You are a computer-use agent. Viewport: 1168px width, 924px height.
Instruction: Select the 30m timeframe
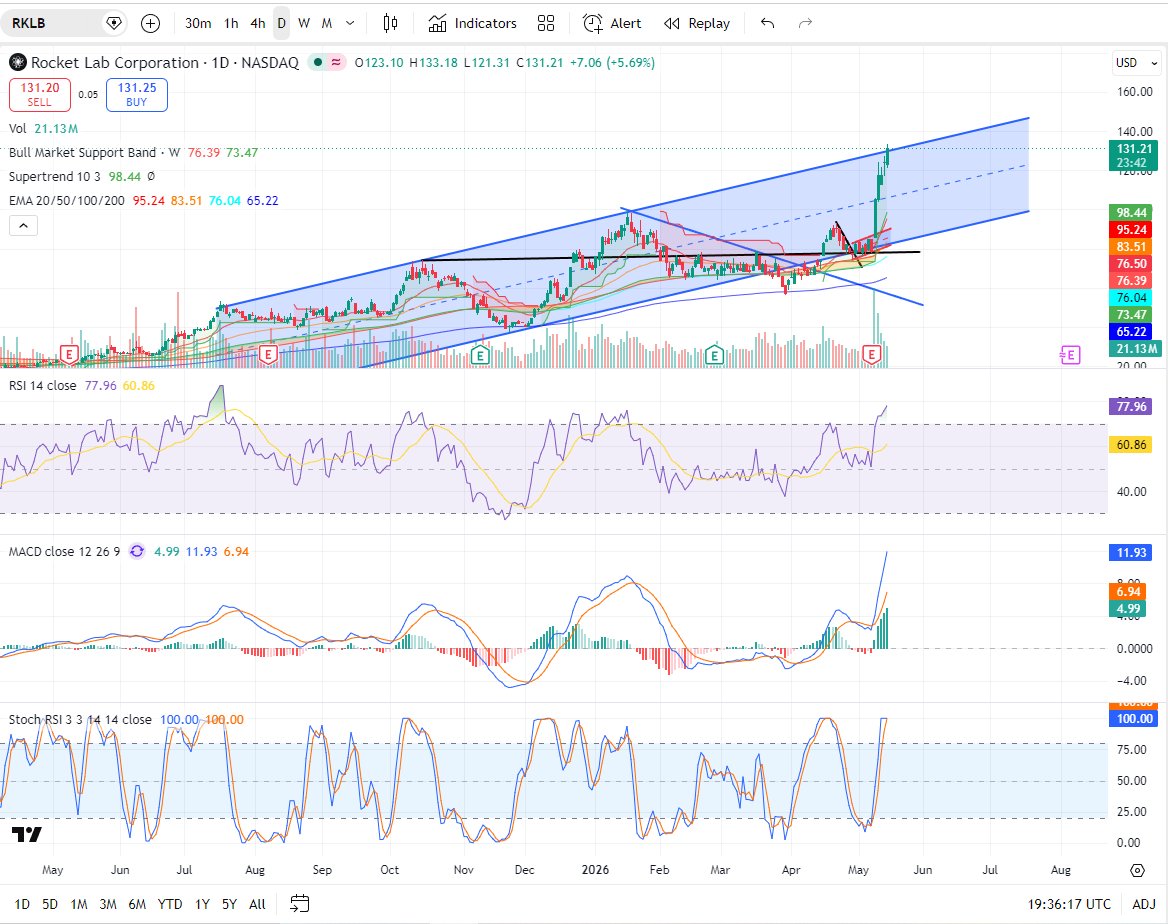tap(197, 23)
